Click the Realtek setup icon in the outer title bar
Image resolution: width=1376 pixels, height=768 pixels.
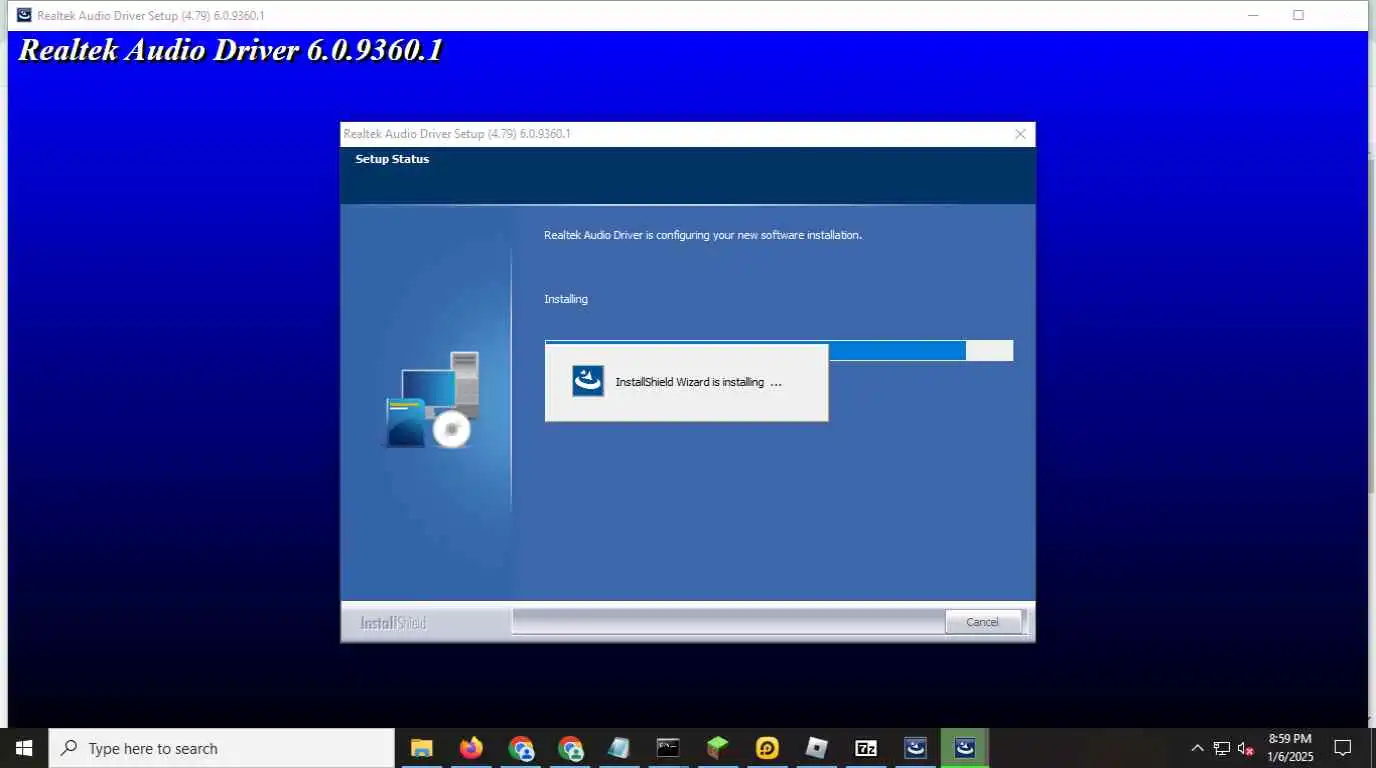(x=24, y=15)
